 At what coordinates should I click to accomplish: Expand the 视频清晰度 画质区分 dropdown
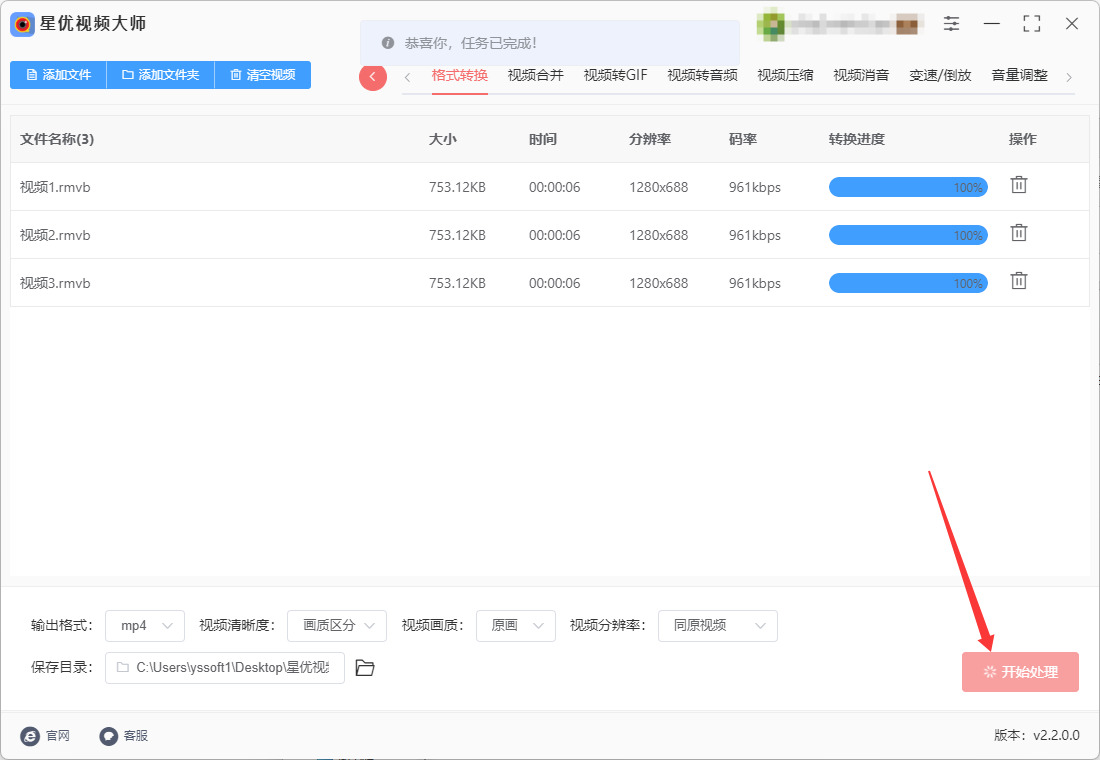click(x=337, y=626)
